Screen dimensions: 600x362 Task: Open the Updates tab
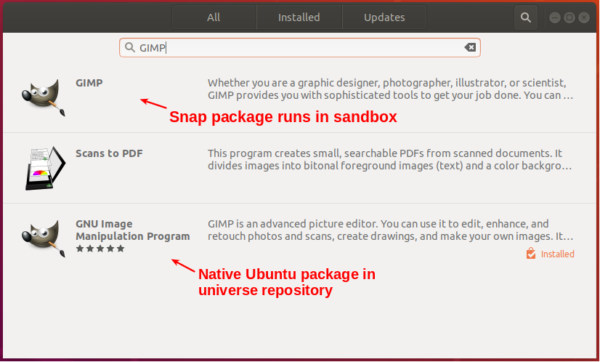(x=384, y=17)
